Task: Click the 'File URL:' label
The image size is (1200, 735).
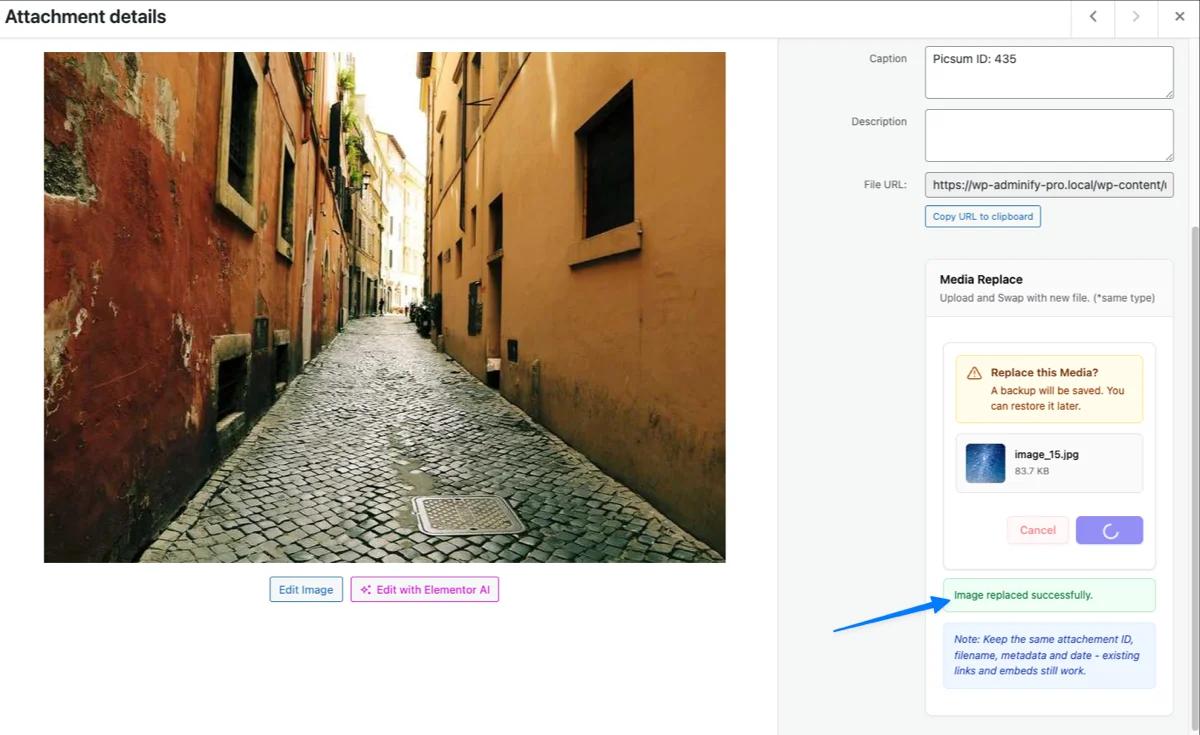Action: coord(885,185)
